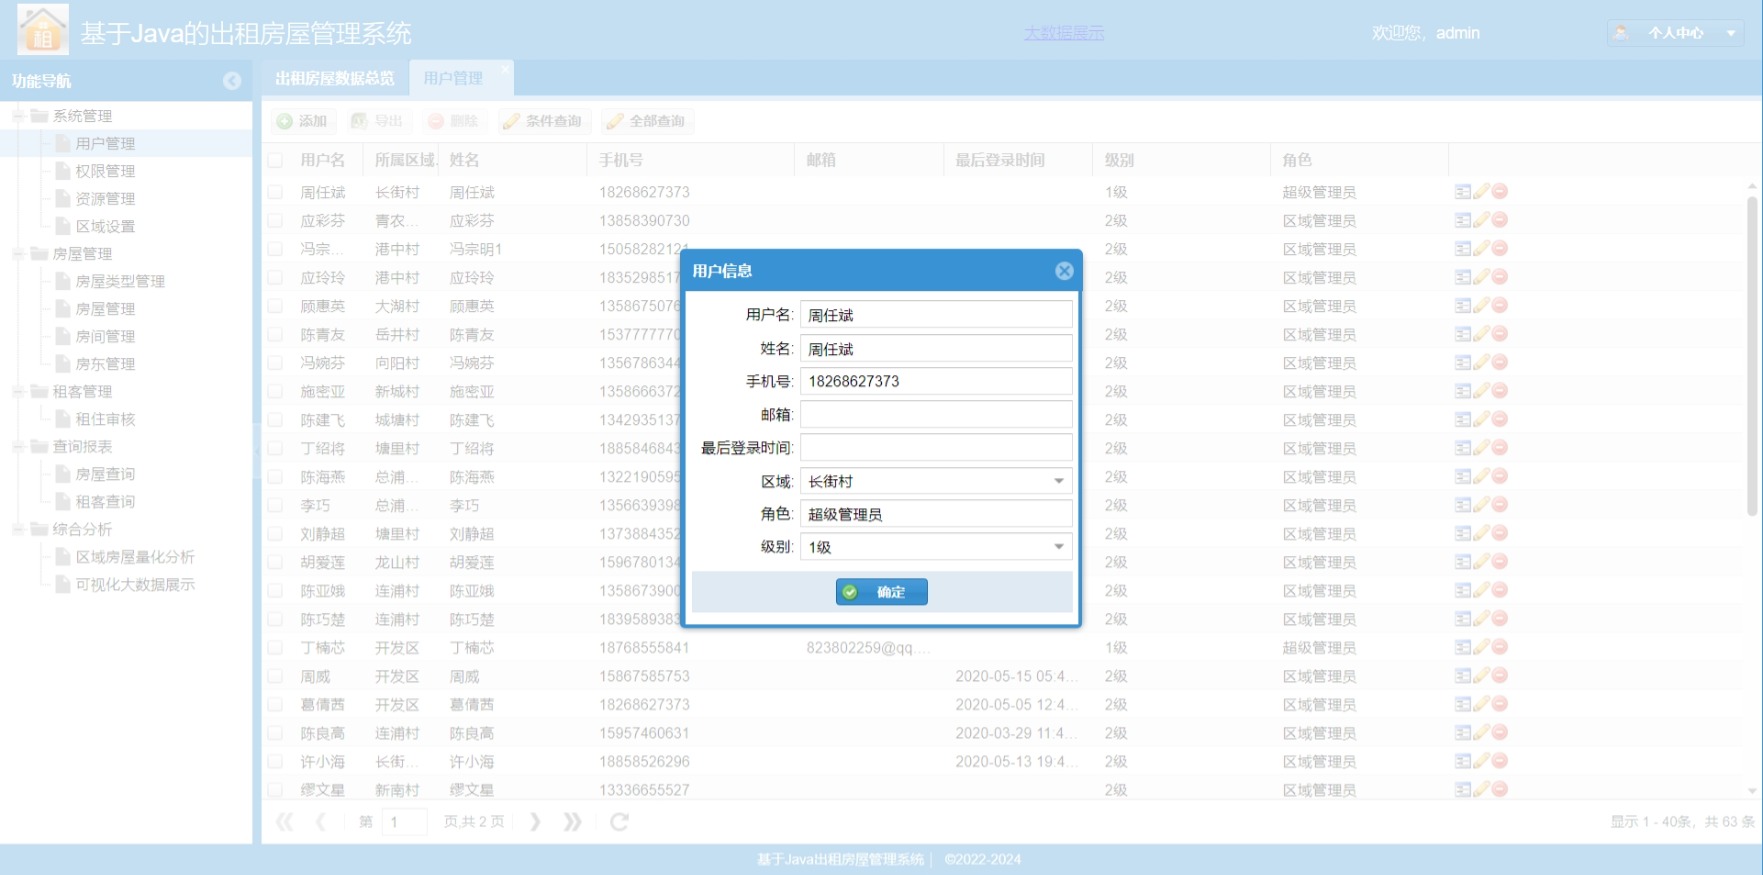This screenshot has height=875, width=1763.
Task: View details icon for user 周威
Action: pos(1463,676)
